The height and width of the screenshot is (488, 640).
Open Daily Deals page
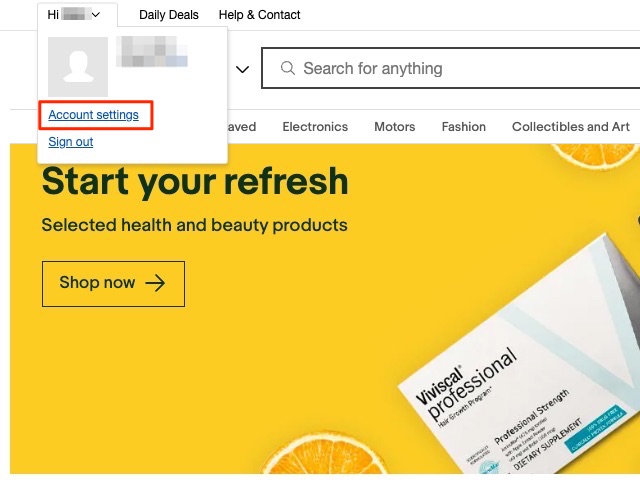(x=169, y=15)
